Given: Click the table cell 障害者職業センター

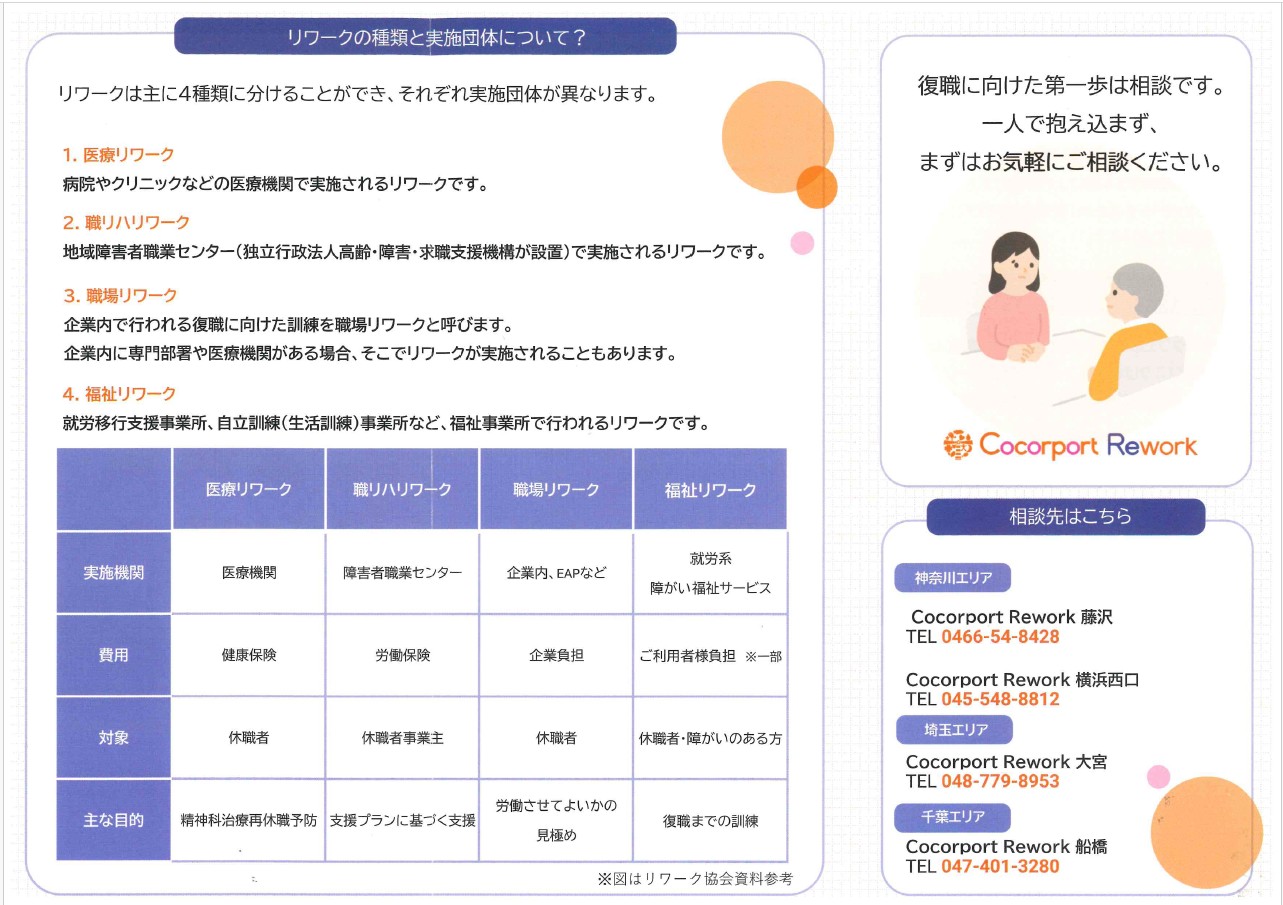Looking at the screenshot, I should pyautogui.click(x=403, y=573).
